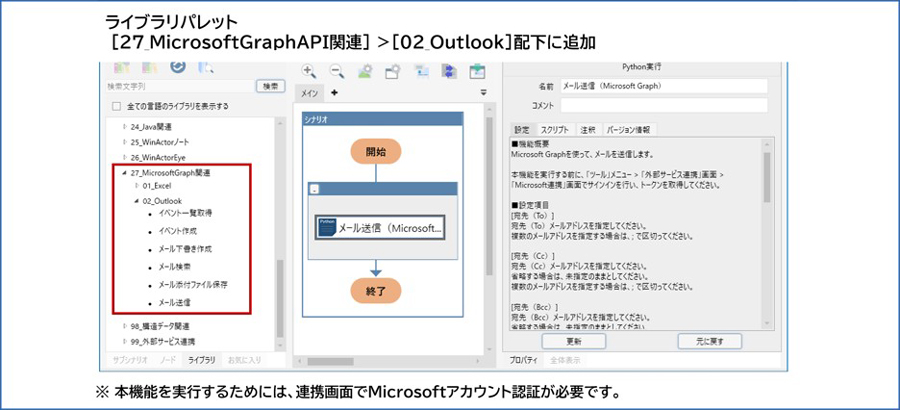The width and height of the screenshot is (900, 410).
Task: Click the green download arrow window icon
Action: [x=477, y=71]
